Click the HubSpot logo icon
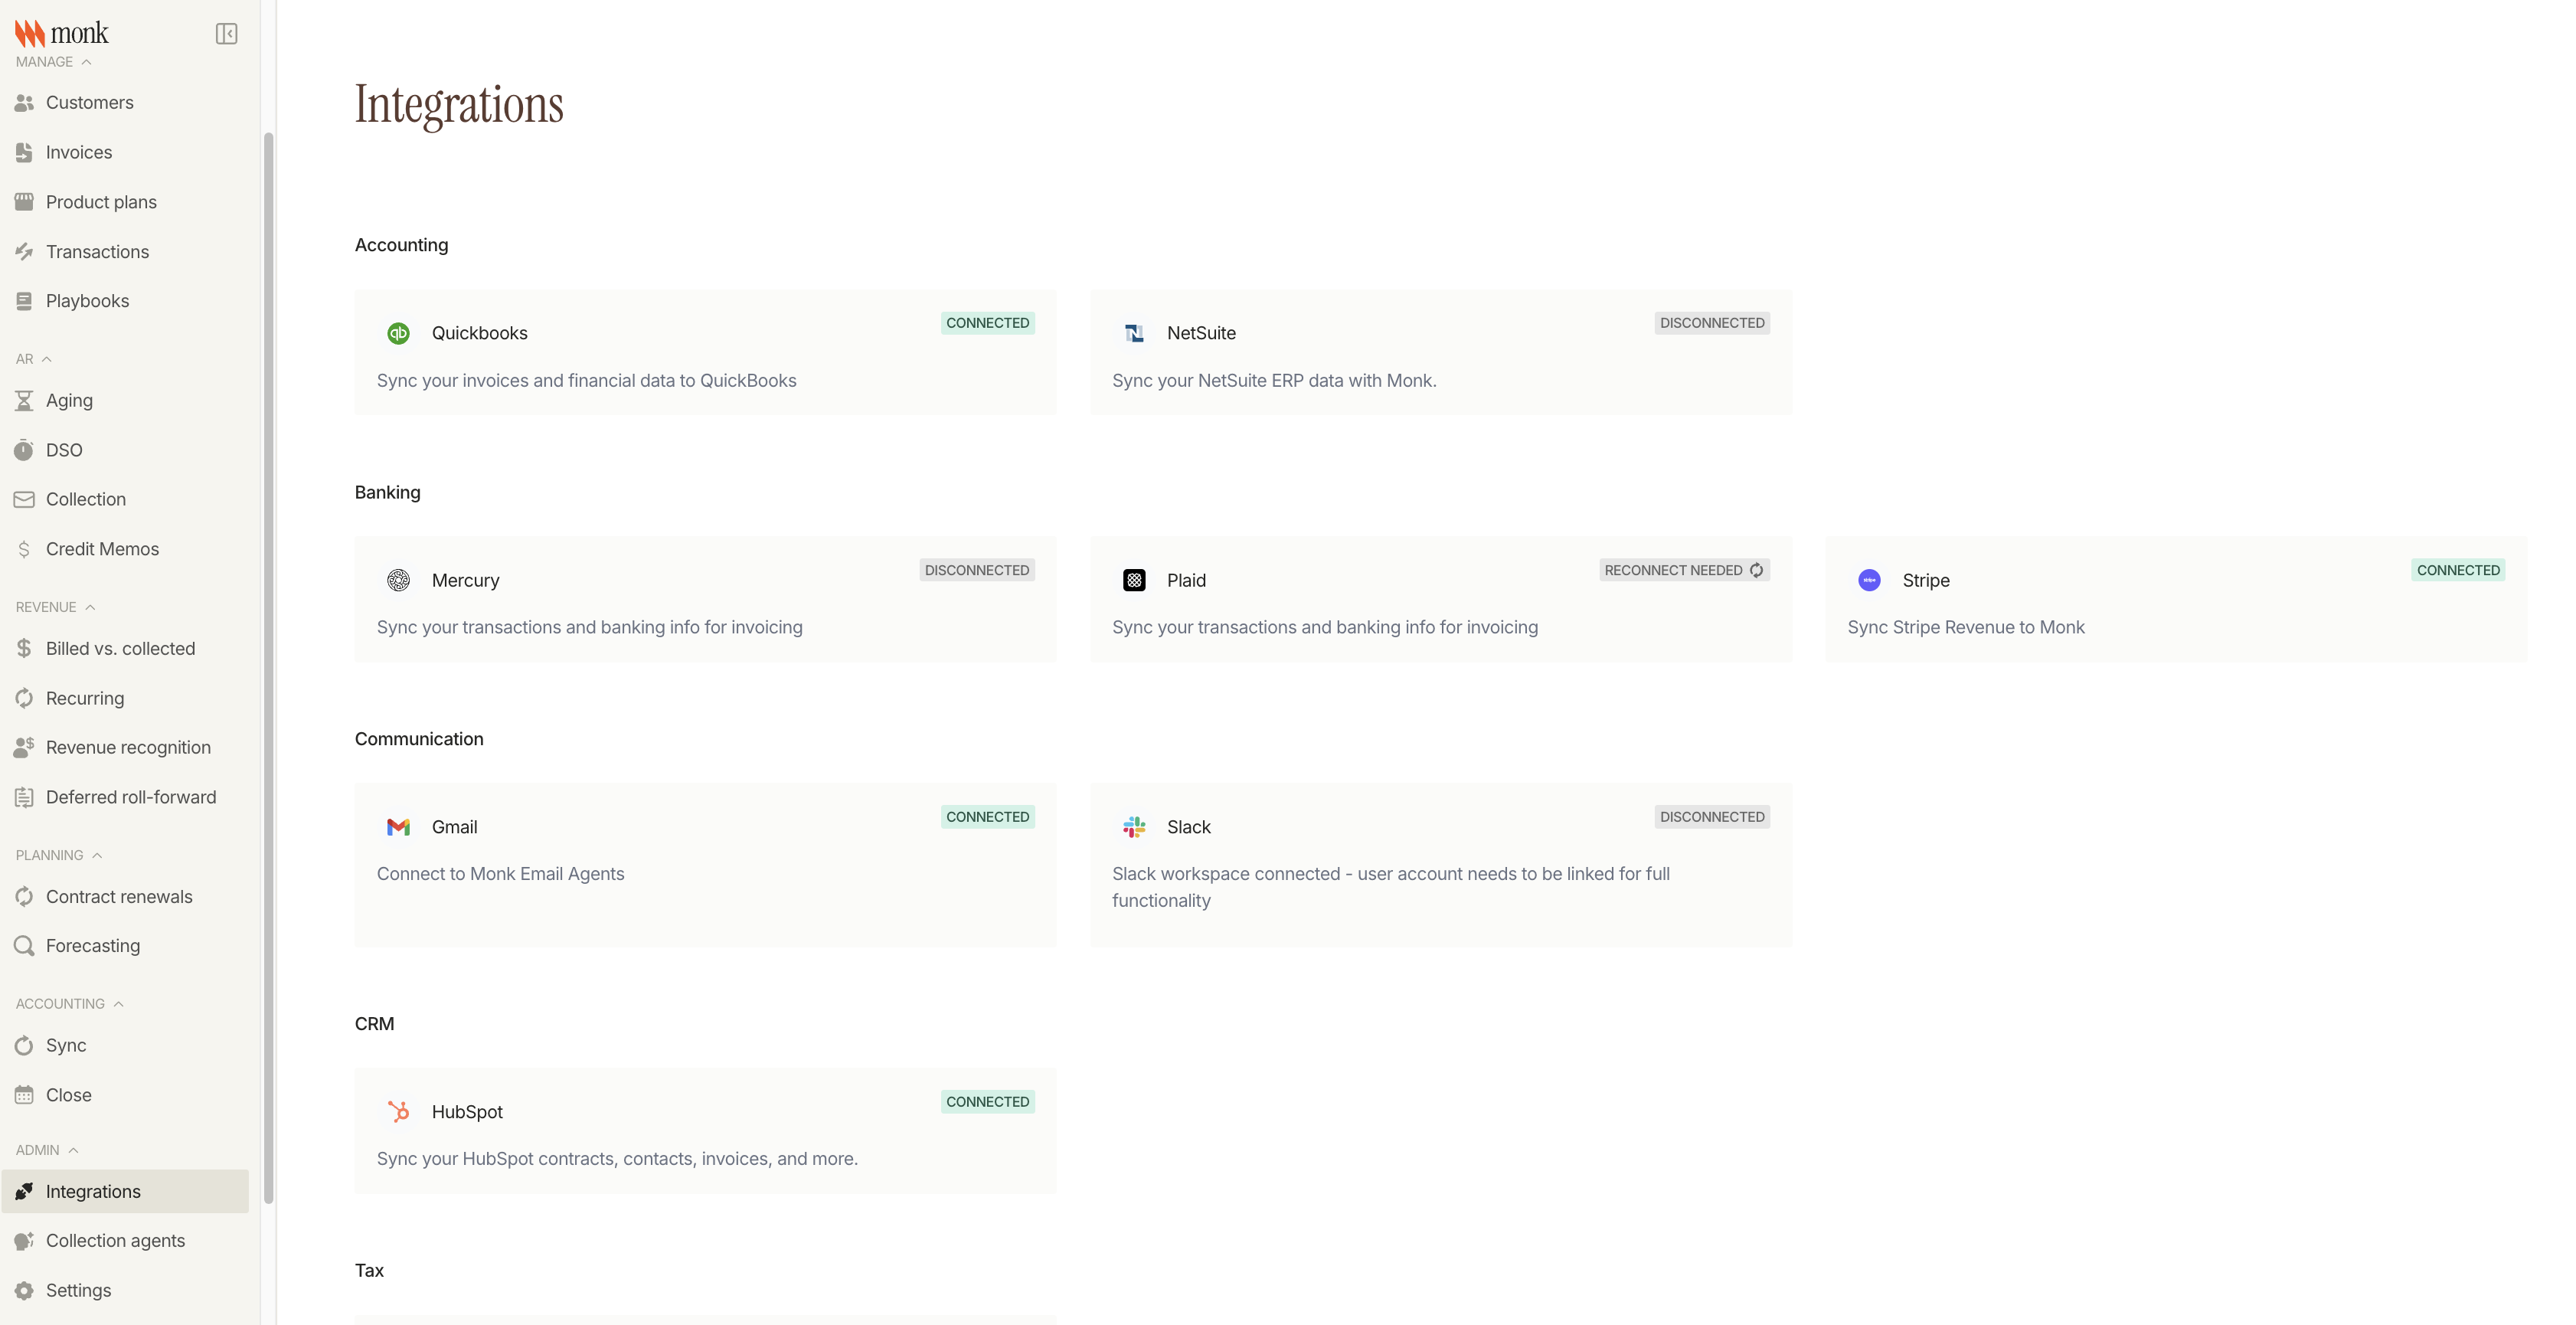 coord(398,1112)
